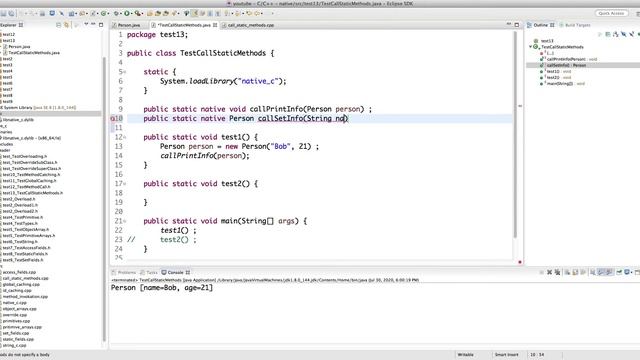Open Person.java in the Explorer tree

click(19, 47)
